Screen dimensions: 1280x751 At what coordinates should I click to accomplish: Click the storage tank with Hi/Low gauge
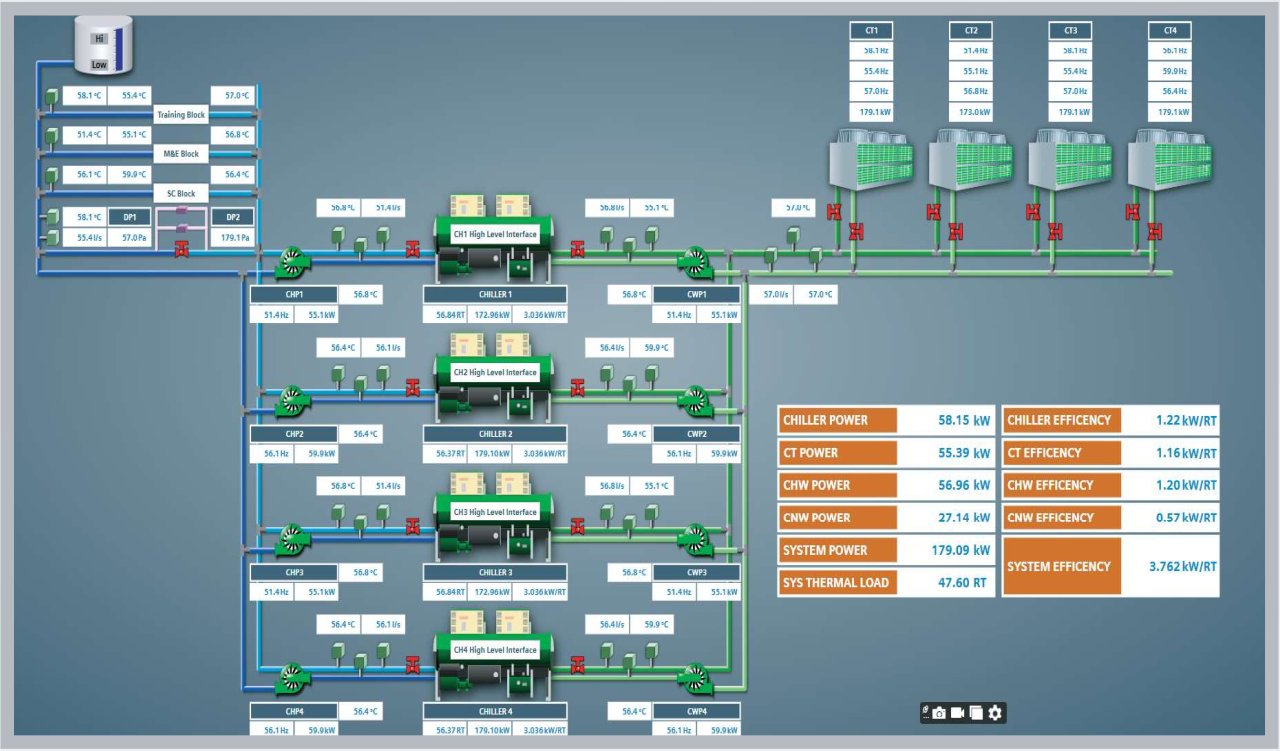tap(107, 48)
